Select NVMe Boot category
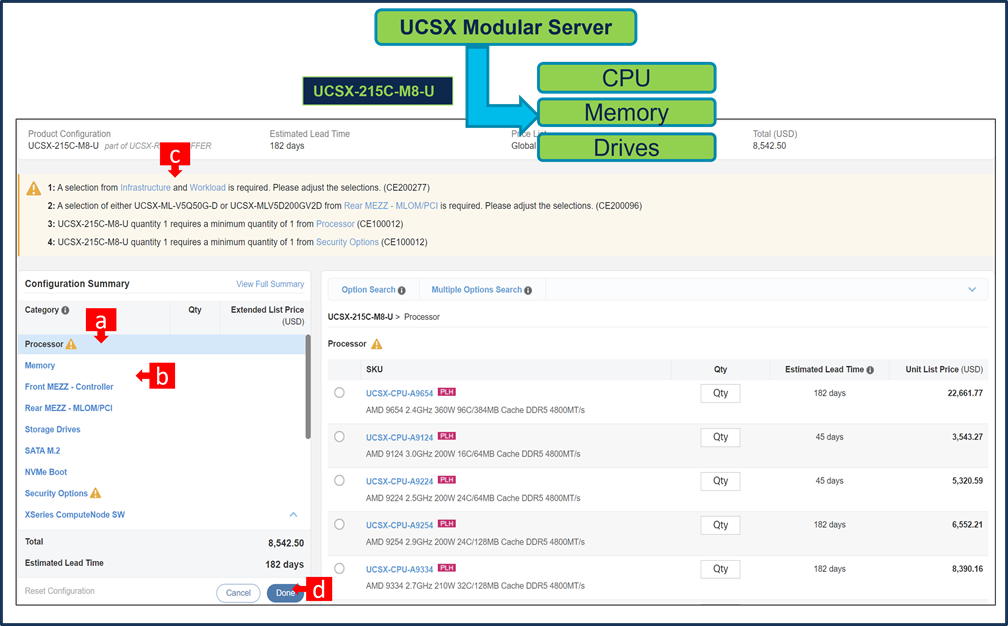This screenshot has width=1008, height=626. tap(46, 472)
